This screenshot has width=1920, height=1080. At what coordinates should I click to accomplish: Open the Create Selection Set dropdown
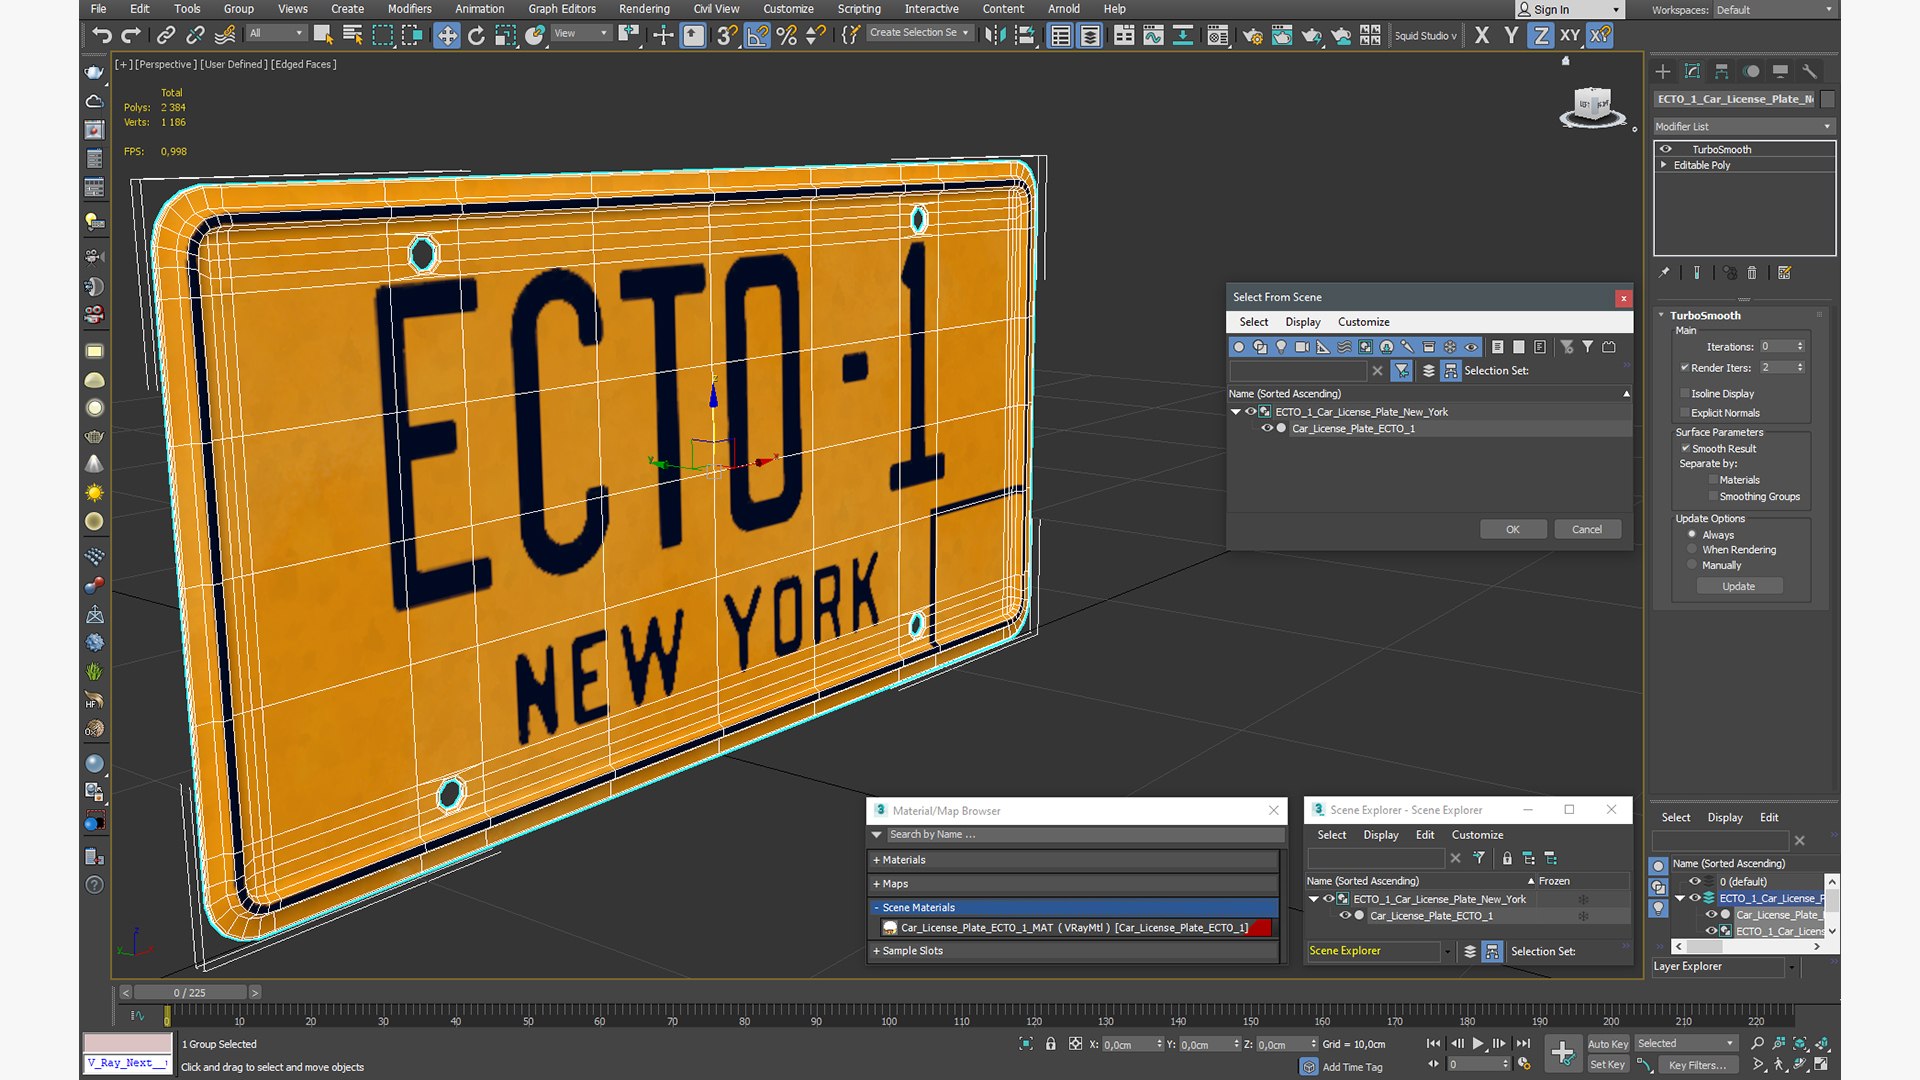[x=918, y=33]
